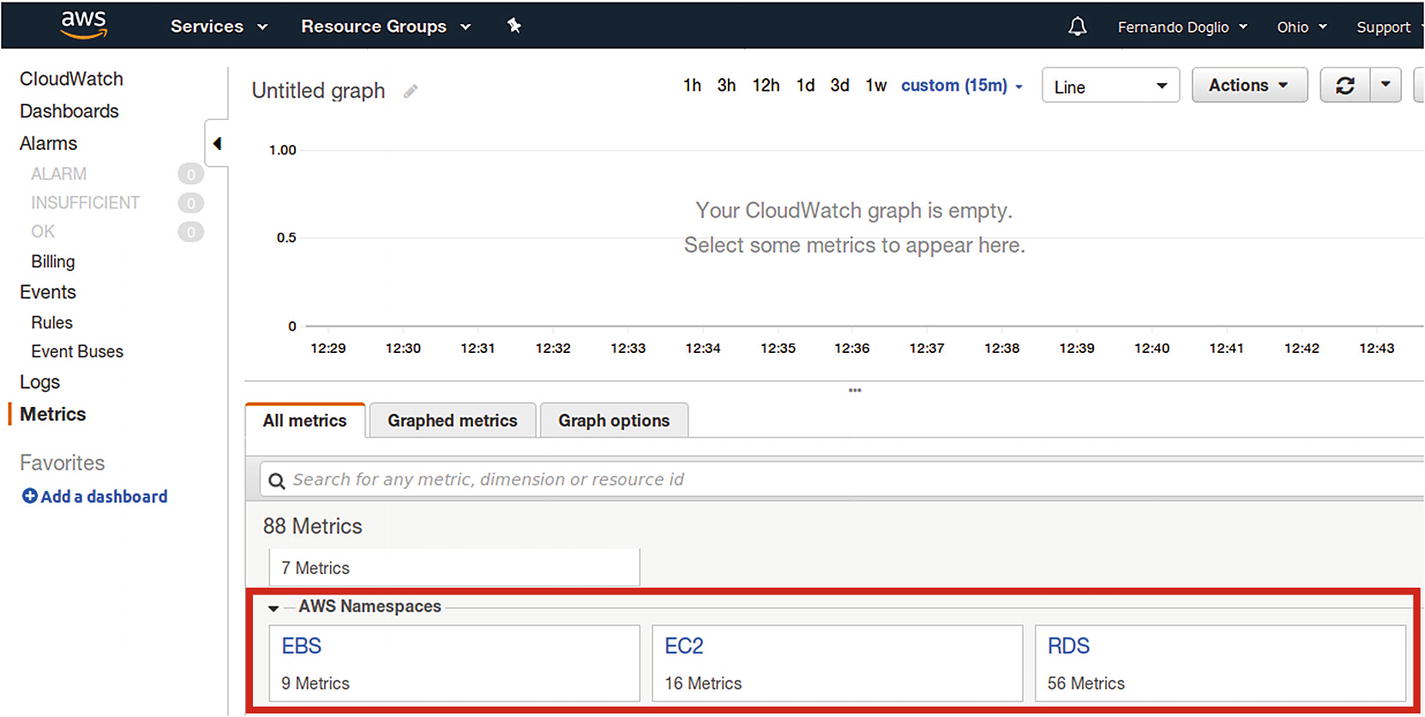Open the Actions button menu
This screenshot has width=1425, height=717.
[1248, 86]
